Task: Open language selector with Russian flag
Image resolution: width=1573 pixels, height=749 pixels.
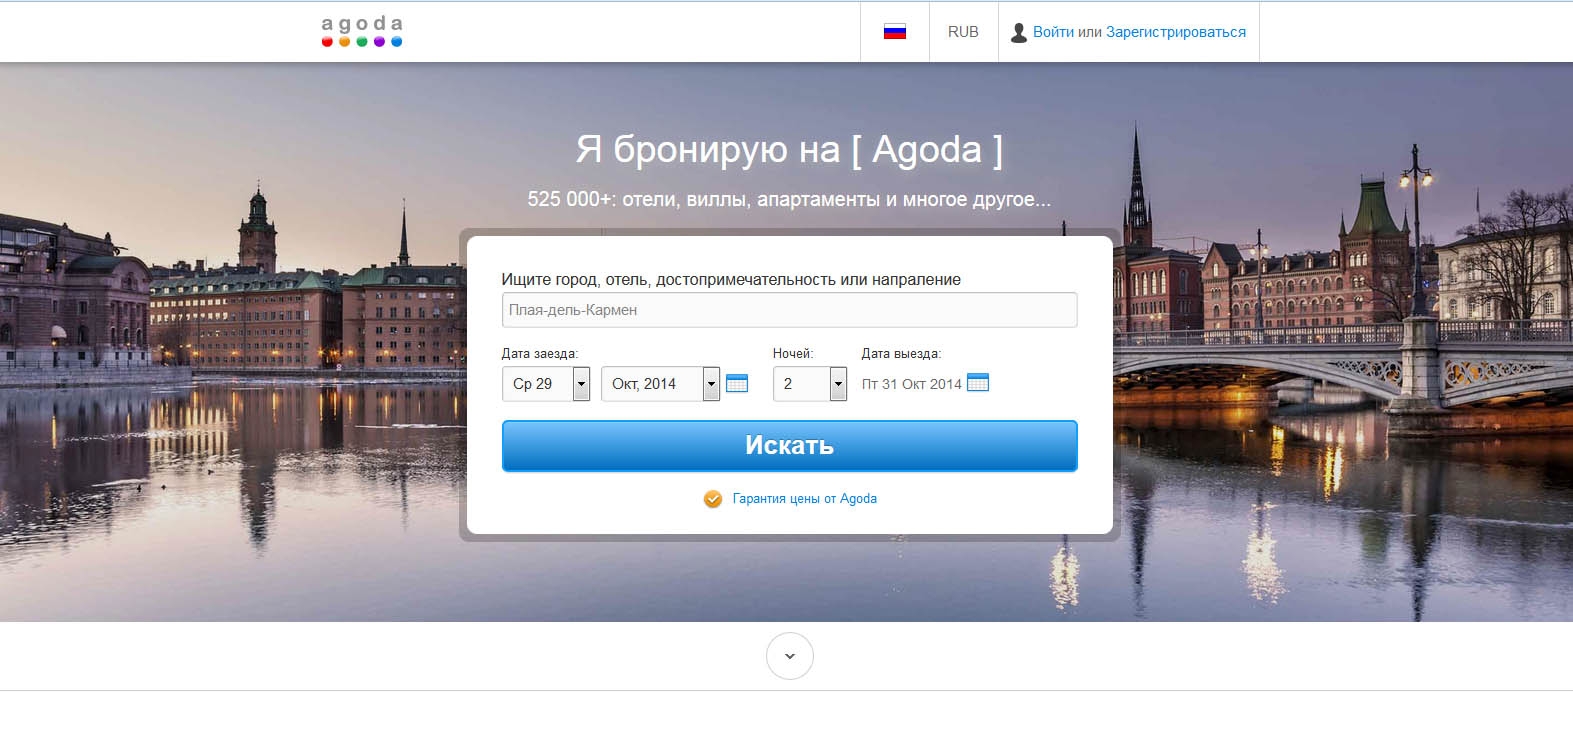Action: coord(895,32)
